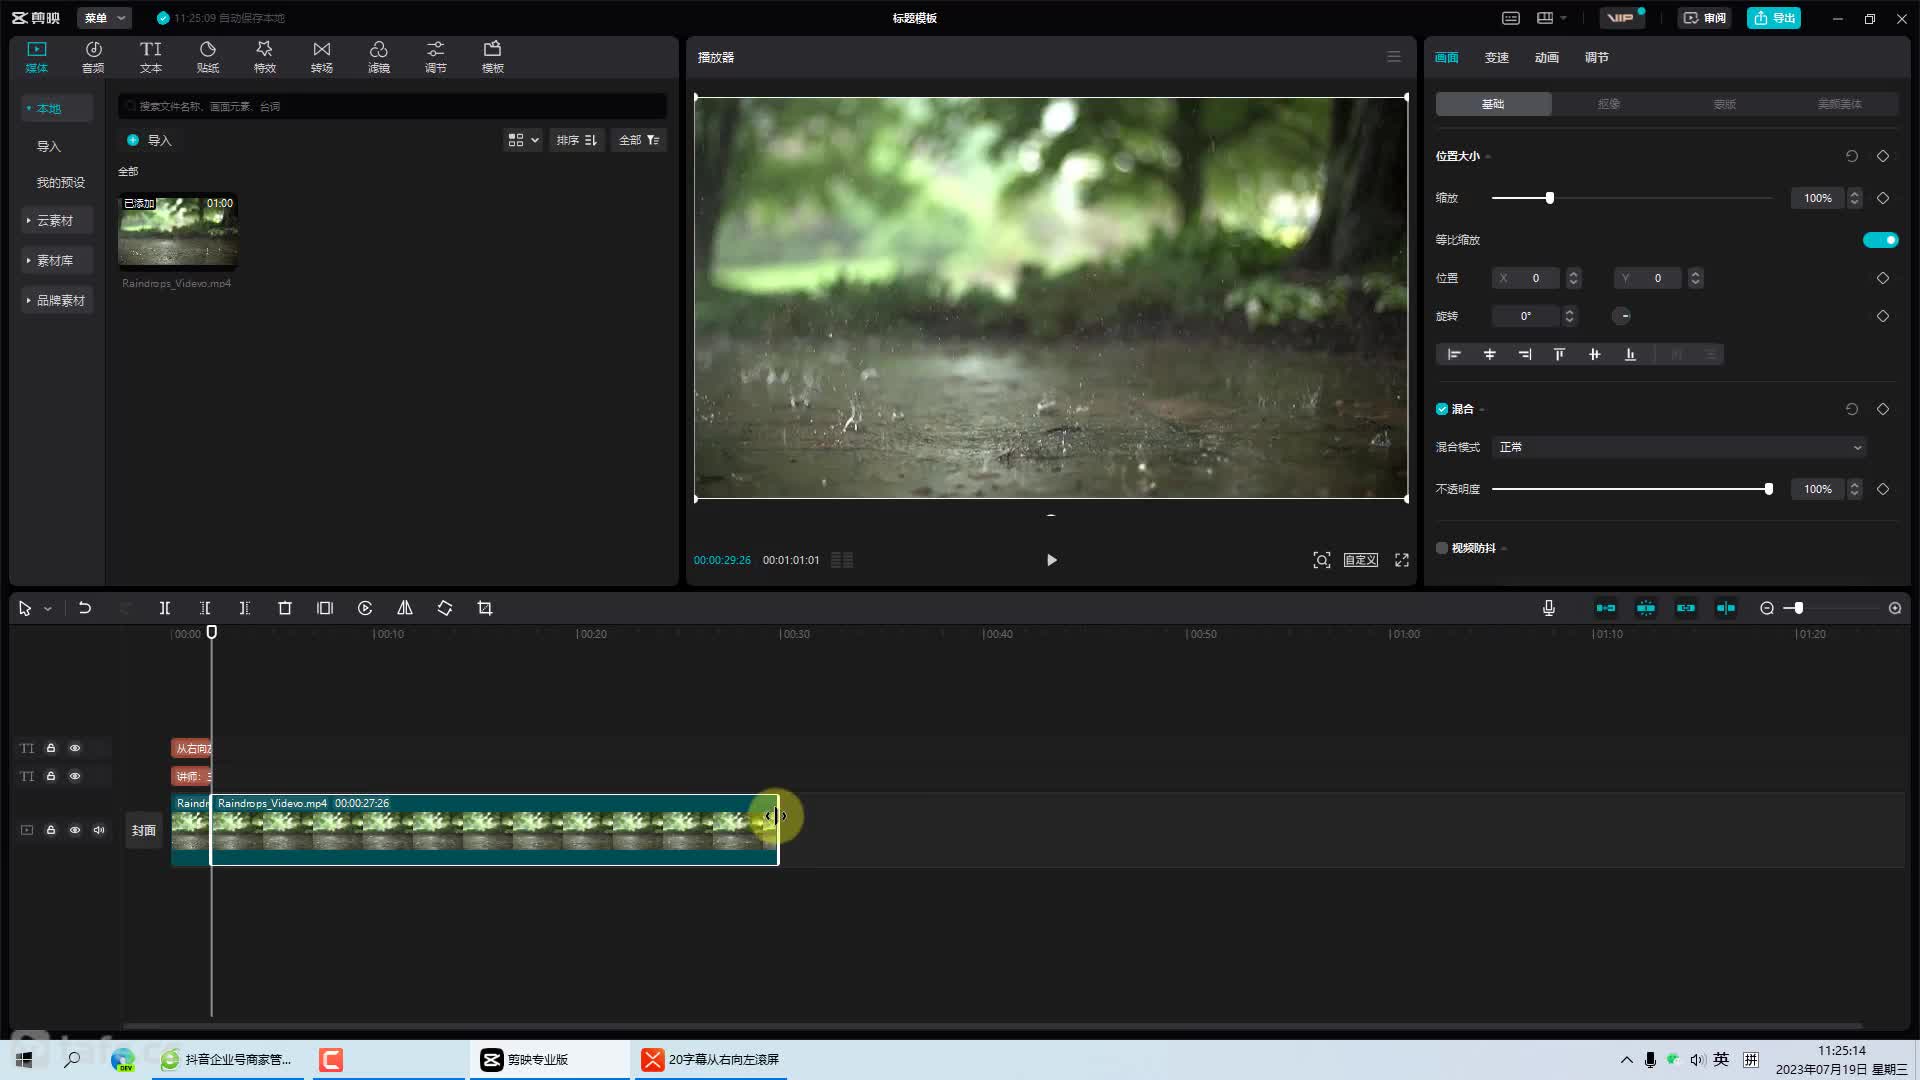Viewport: 1920px width, 1080px height.
Task: Mute the main video track audio
Action: [99, 830]
